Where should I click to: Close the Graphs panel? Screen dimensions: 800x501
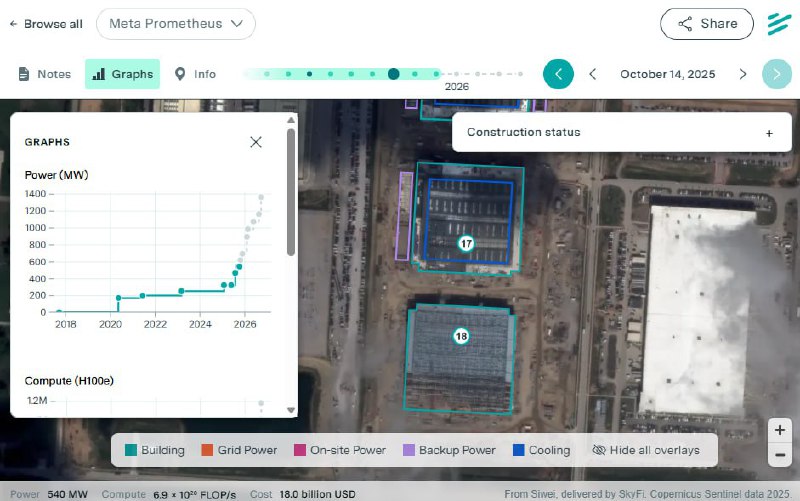point(256,142)
